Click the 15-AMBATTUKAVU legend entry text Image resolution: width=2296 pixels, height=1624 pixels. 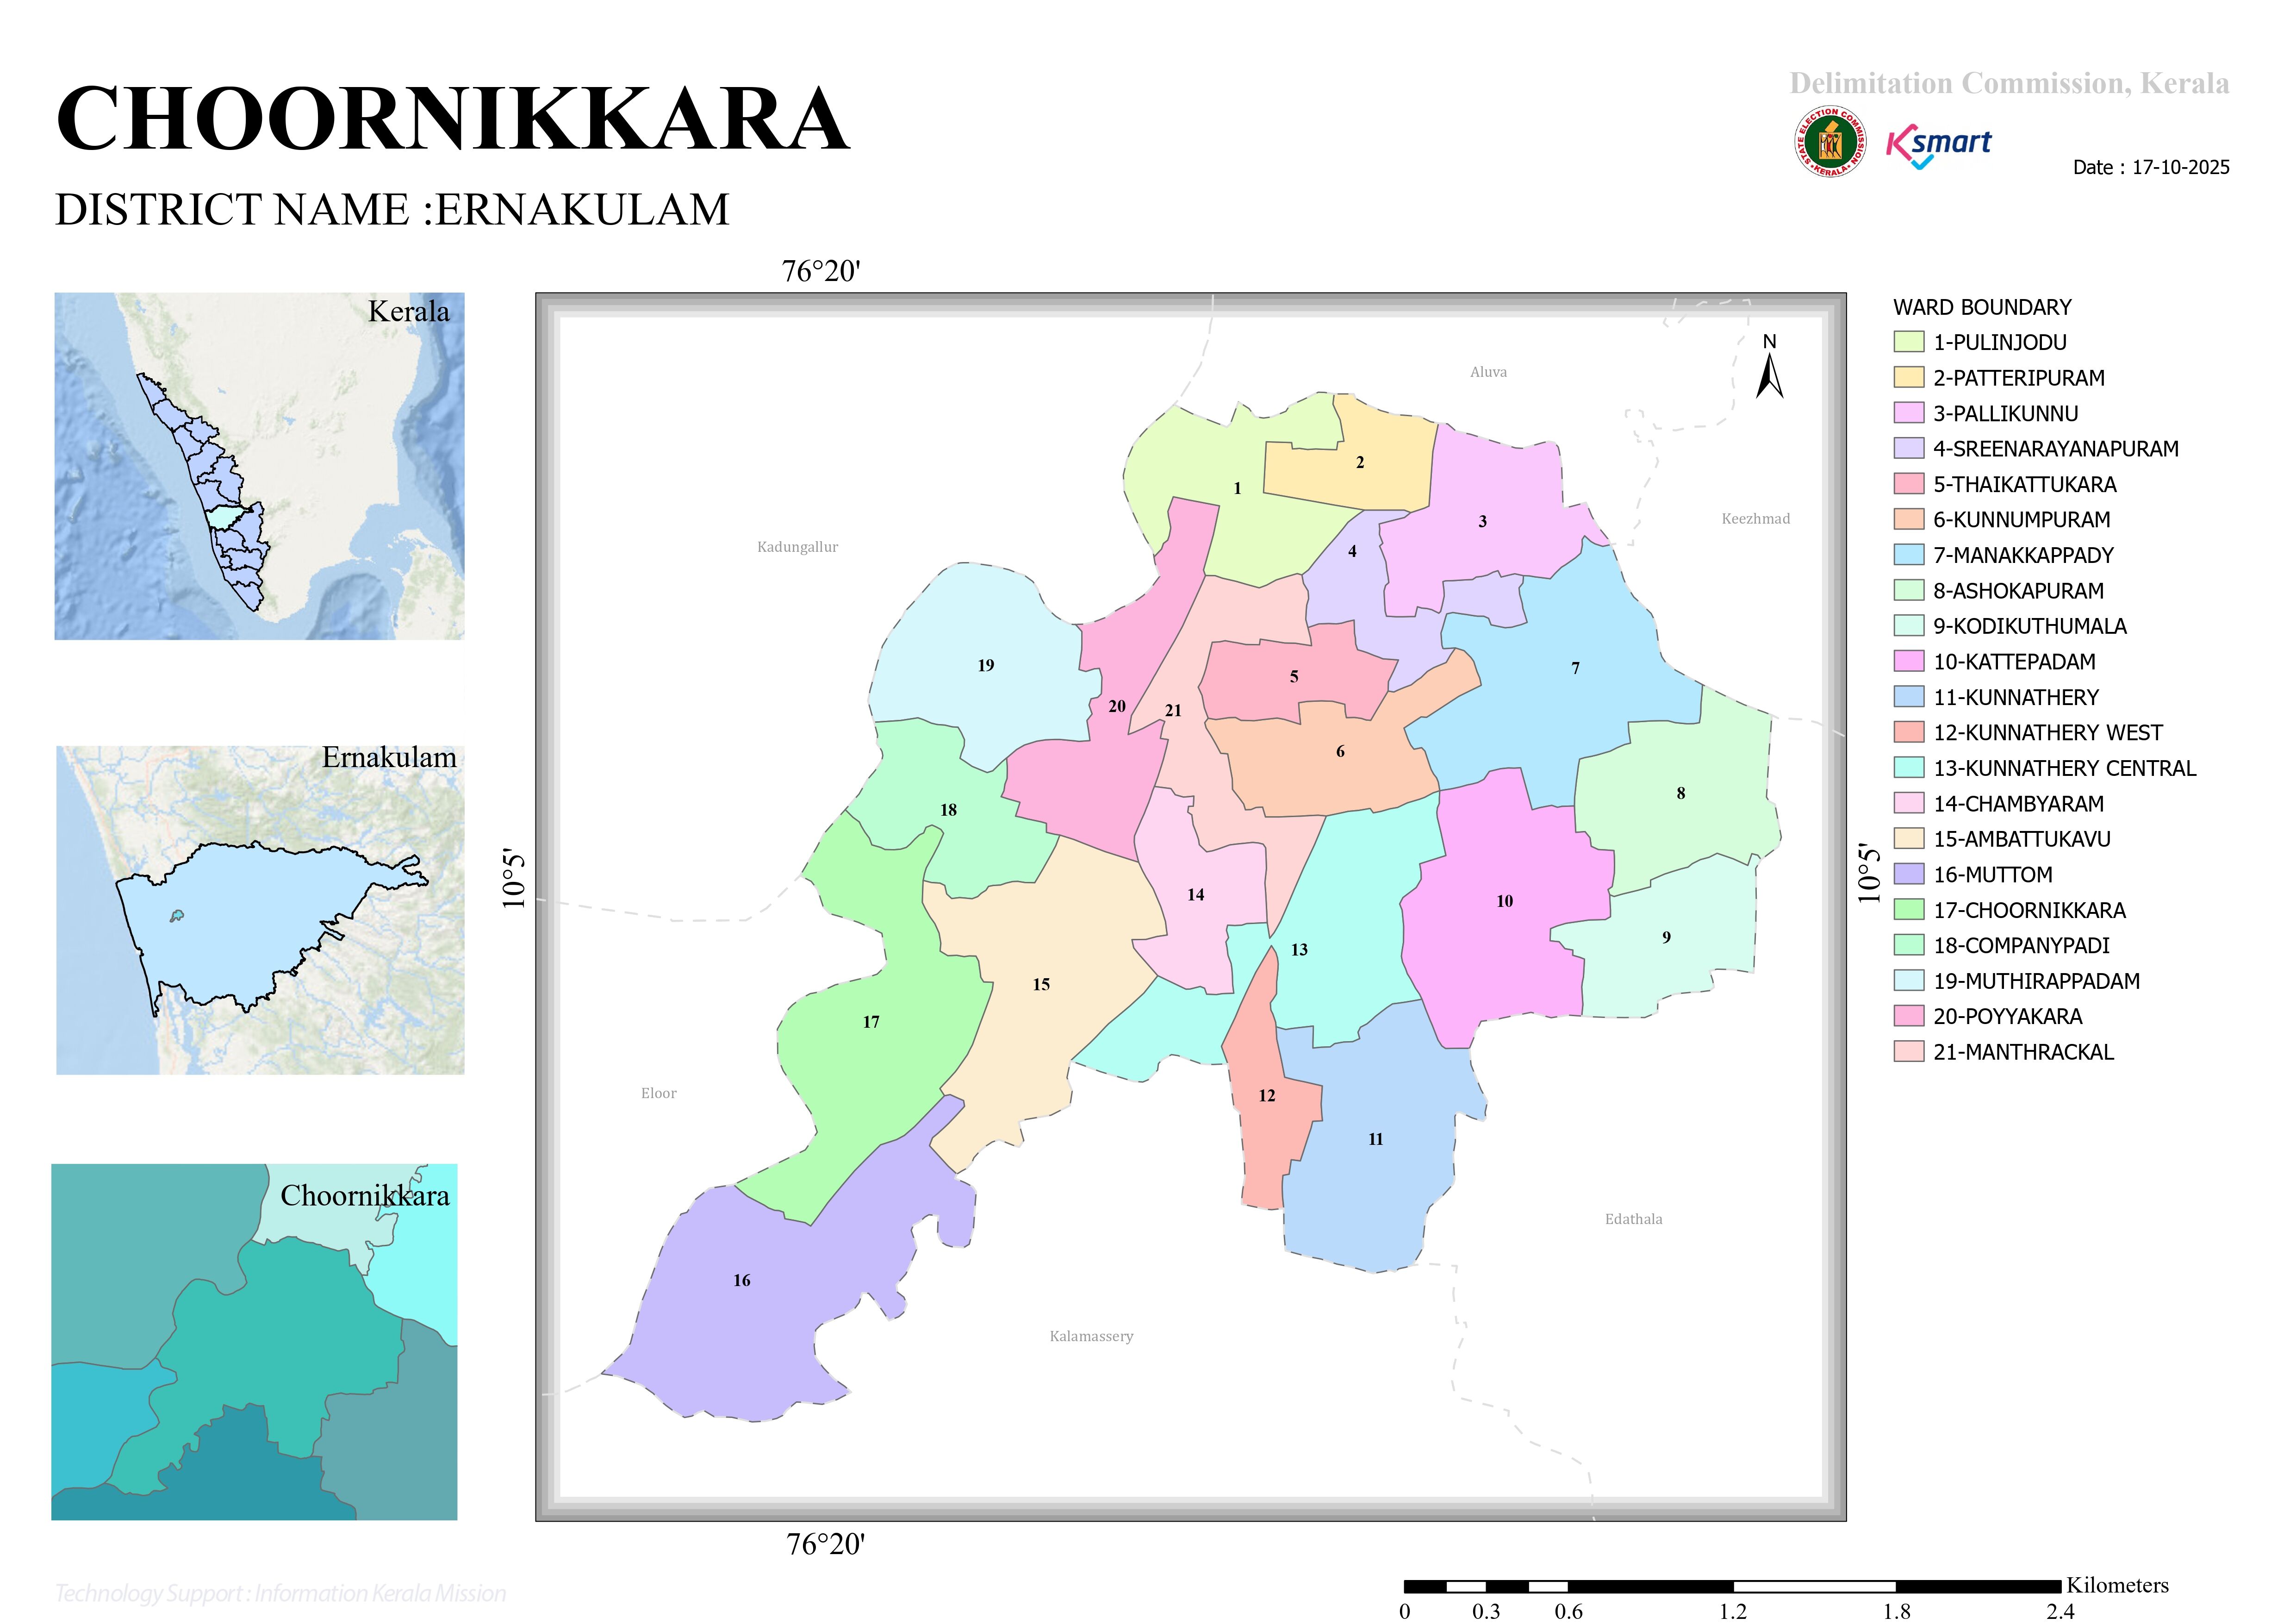2022,839
